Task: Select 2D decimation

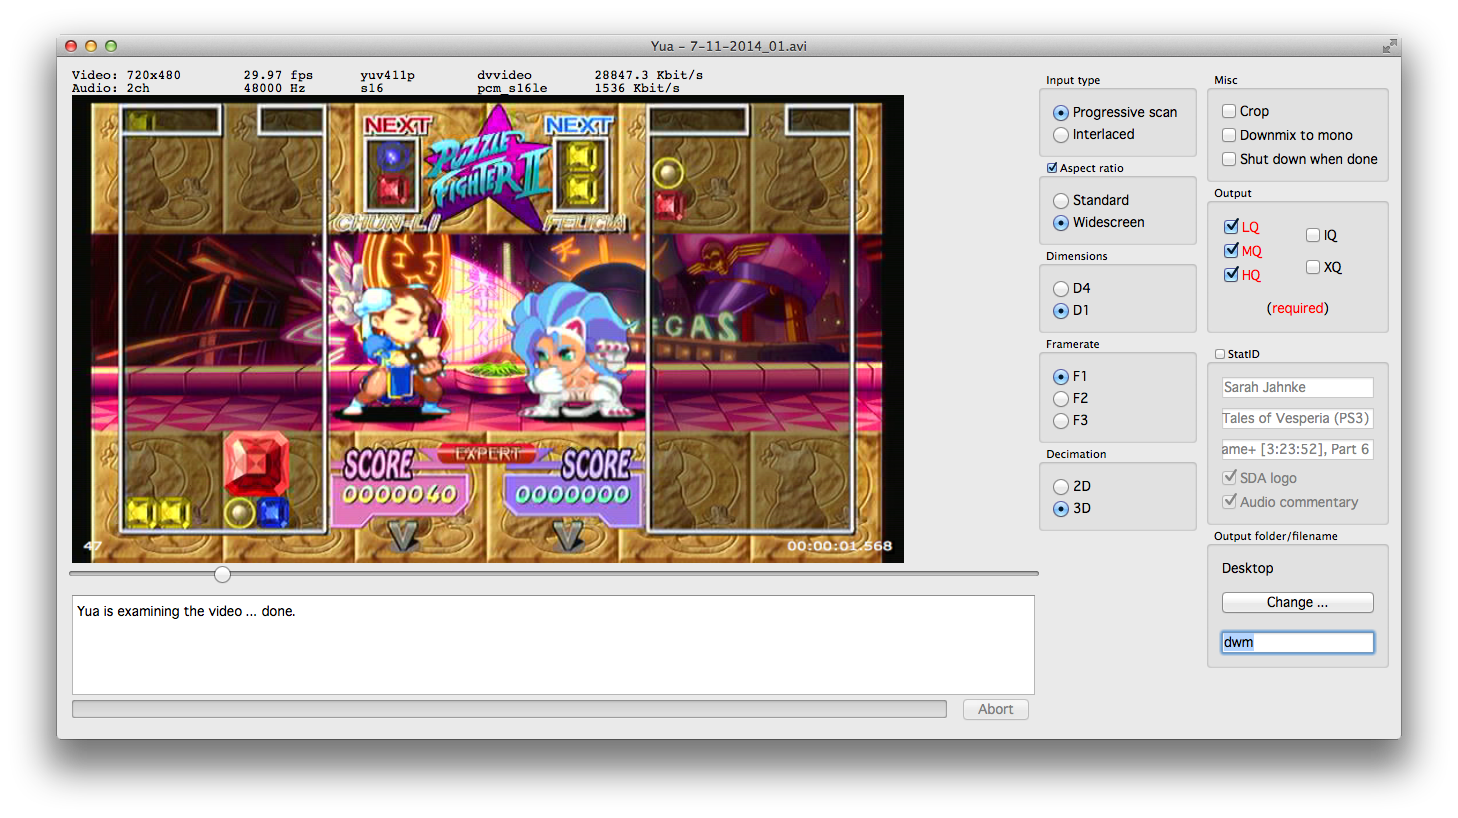Action: [1061, 487]
